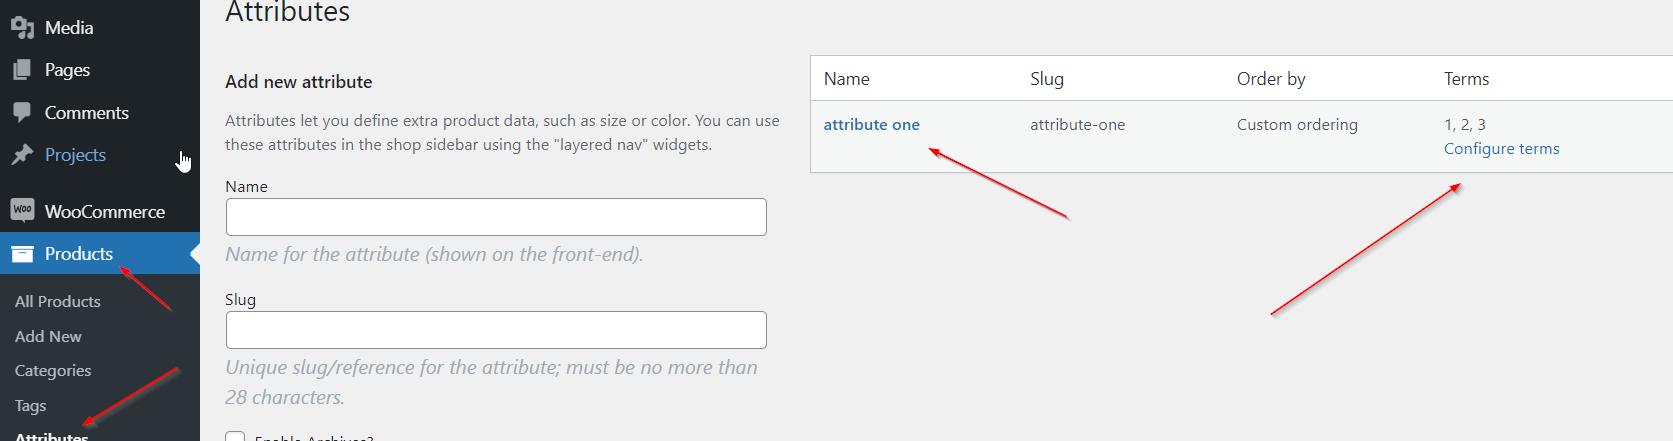Click the Media library icon
This screenshot has width=1673, height=441.
tap(22, 28)
